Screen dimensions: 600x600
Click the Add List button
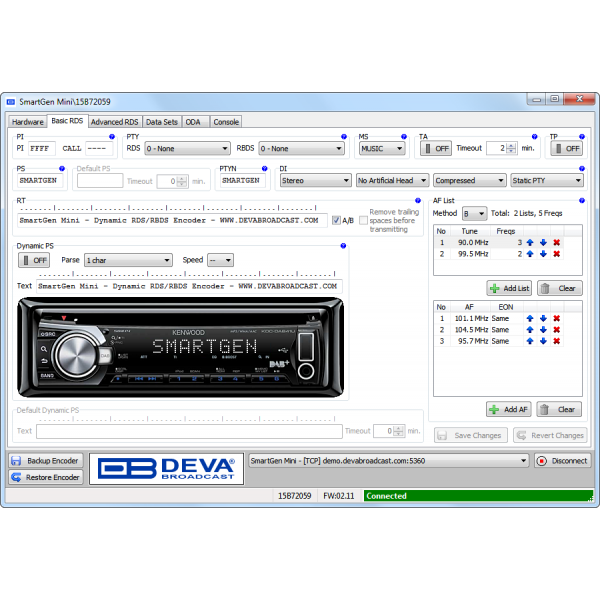[x=509, y=288]
